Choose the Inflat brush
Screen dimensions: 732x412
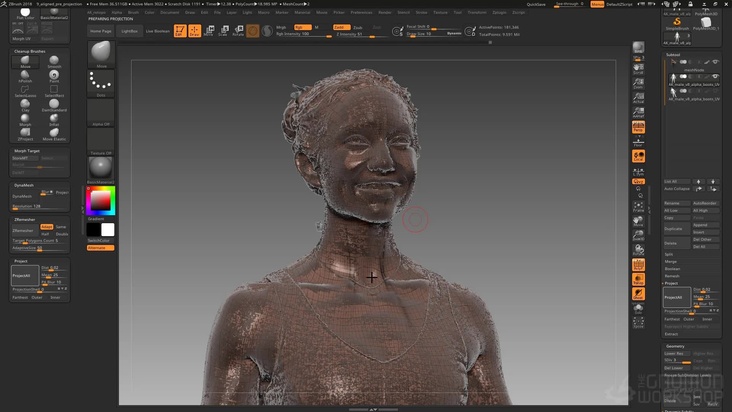54,119
